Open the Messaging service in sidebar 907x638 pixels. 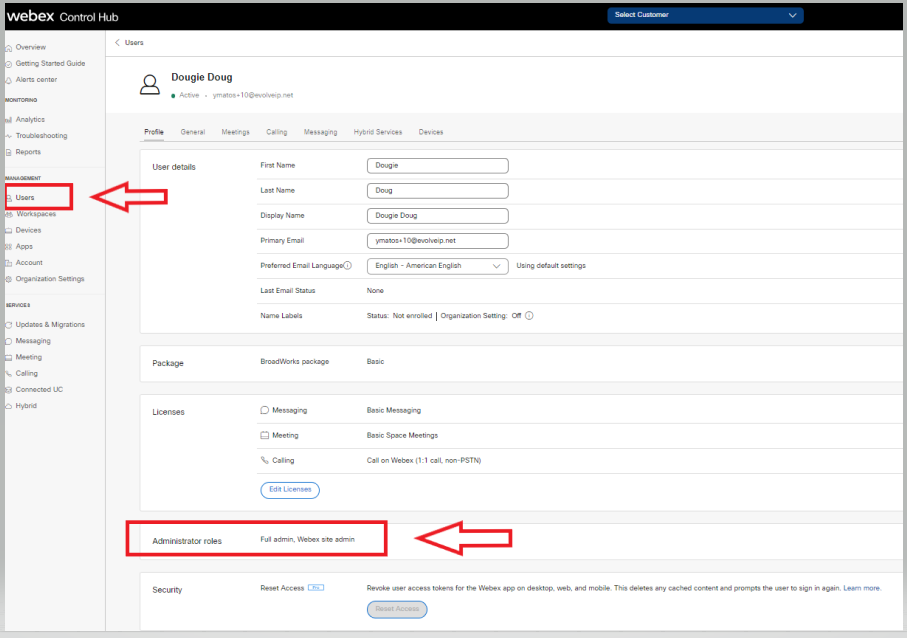point(32,341)
